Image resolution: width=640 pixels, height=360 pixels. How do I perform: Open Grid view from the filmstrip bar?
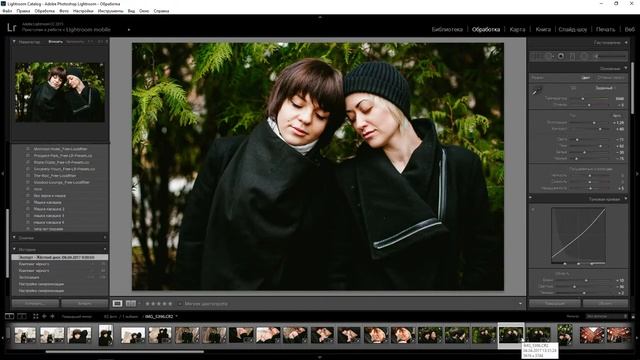click(36, 316)
